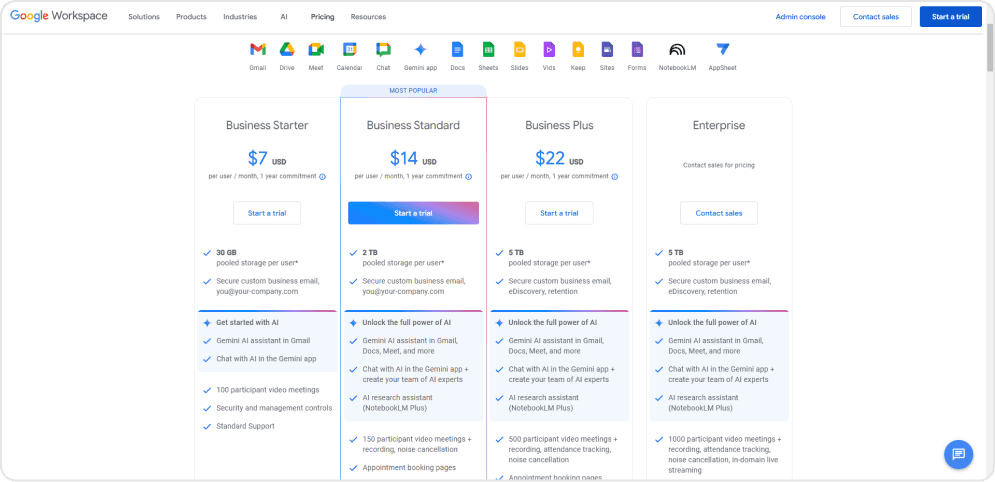Image resolution: width=995 pixels, height=482 pixels.
Task: Open the AppSheet app icon
Action: [722, 49]
